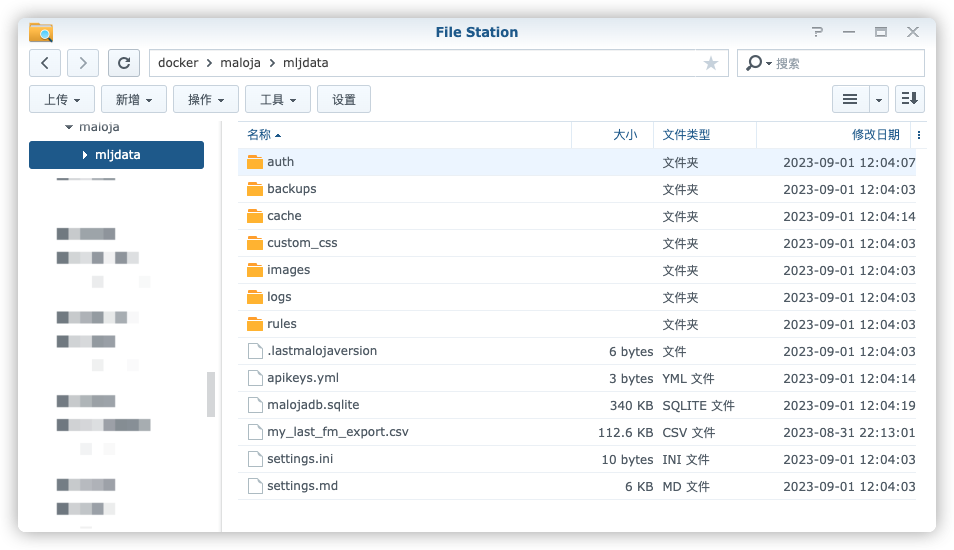Screen dimensions: 954x550
Task: Collapse the maloja tree node
Action: [x=69, y=127]
